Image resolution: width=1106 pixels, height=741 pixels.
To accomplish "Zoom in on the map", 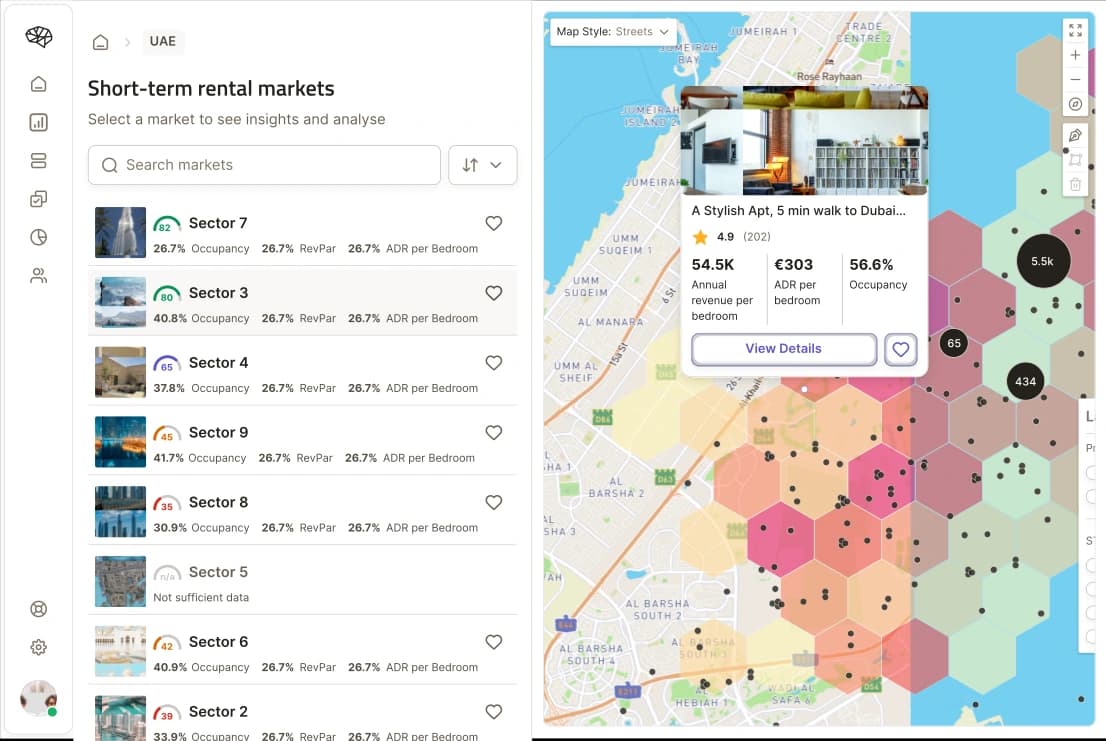I will coord(1075,55).
